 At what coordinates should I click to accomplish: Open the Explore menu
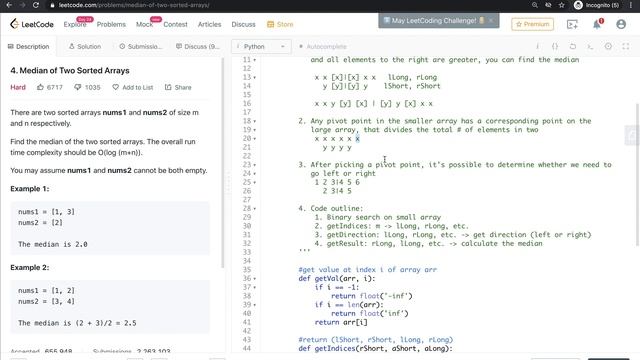(75, 24)
